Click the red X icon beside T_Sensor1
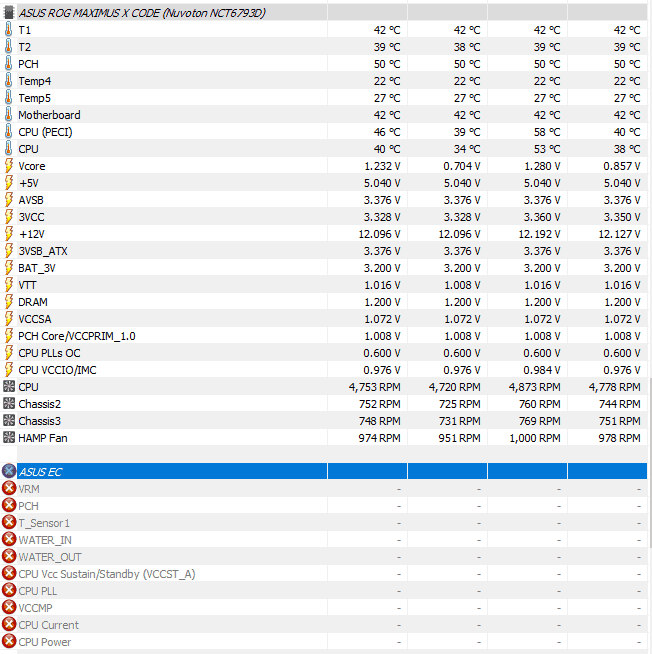652x654 pixels. tap(9, 523)
